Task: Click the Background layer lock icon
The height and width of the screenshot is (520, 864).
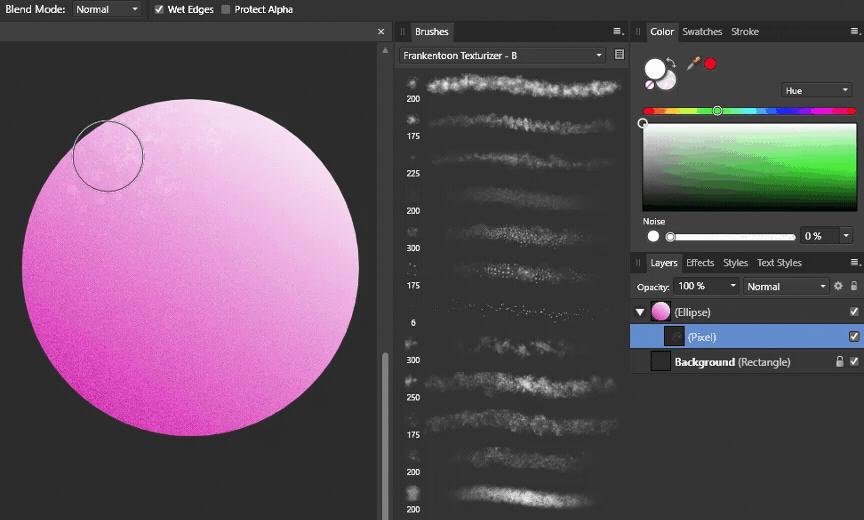Action: (839, 361)
